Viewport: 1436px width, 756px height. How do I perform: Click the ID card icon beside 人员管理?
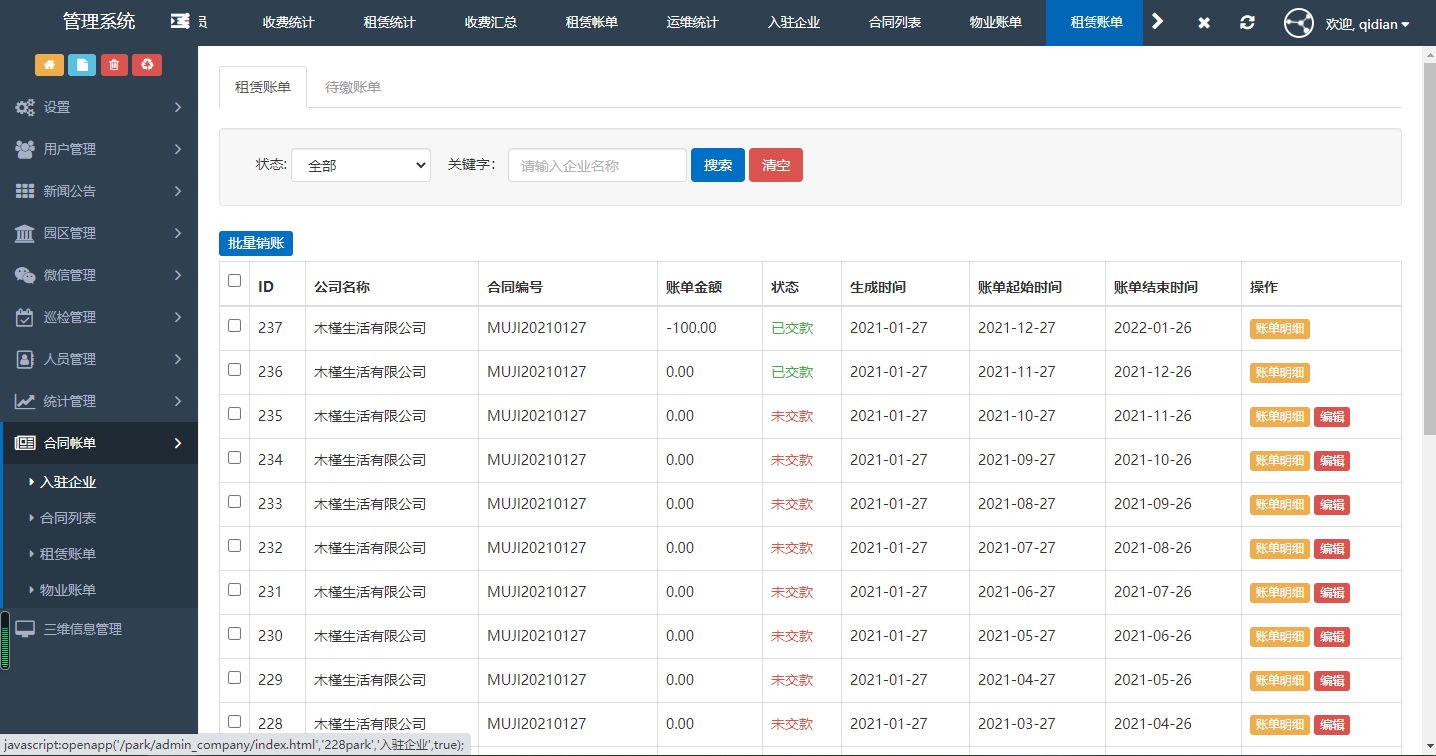point(25,359)
